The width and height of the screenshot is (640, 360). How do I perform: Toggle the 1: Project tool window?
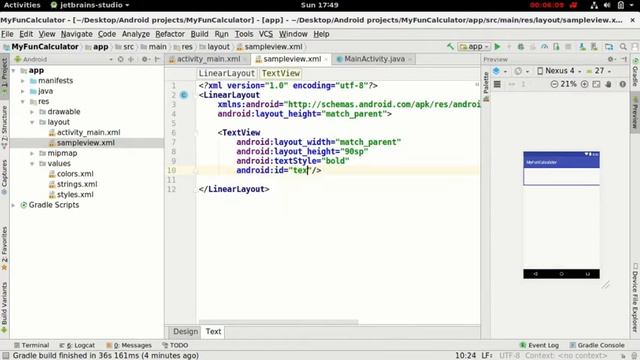(4, 75)
